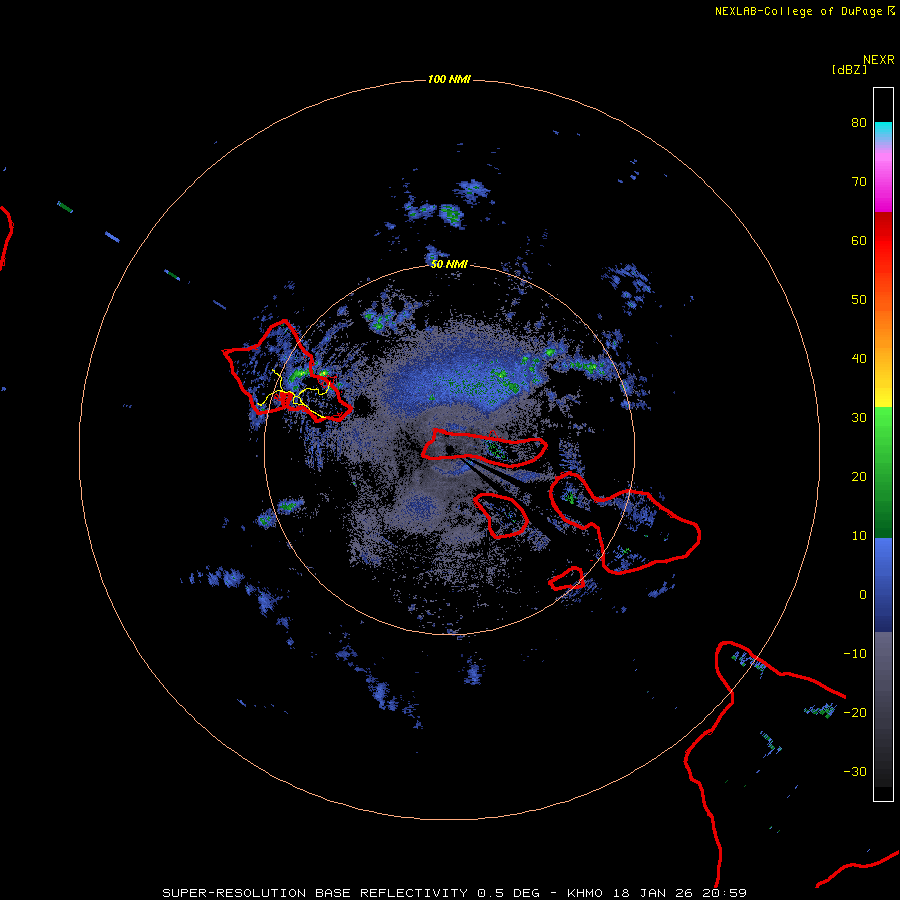Click the 40 value on dBZ scale
Viewport: 900px width, 900px height.
[859, 359]
